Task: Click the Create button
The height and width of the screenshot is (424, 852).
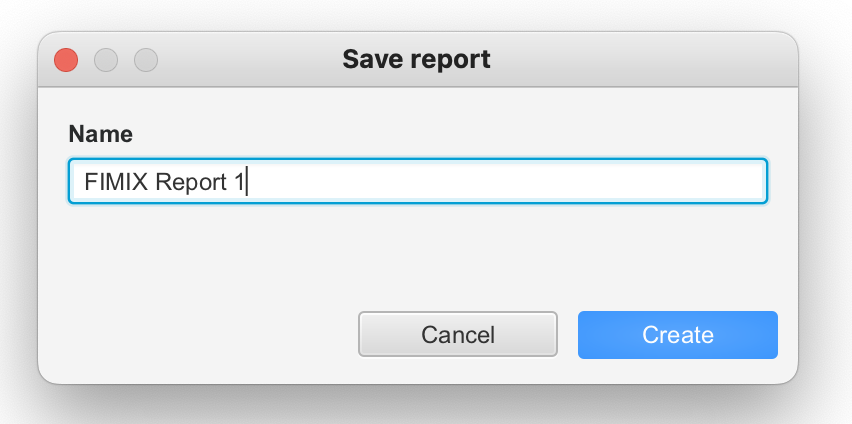Action: coord(677,334)
